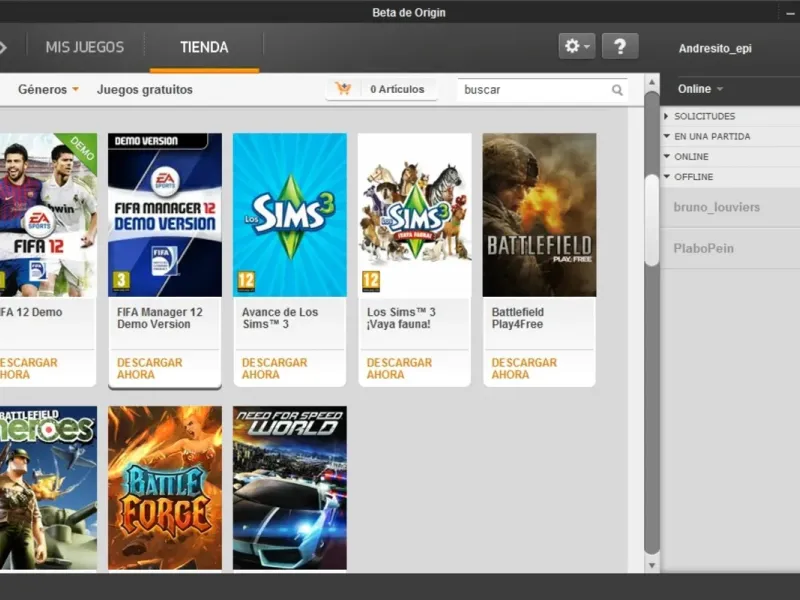Screen dimensions: 800x600
Task: Click the Los Sims 3 ¡Vaya fauna! title
Action: tap(401, 318)
